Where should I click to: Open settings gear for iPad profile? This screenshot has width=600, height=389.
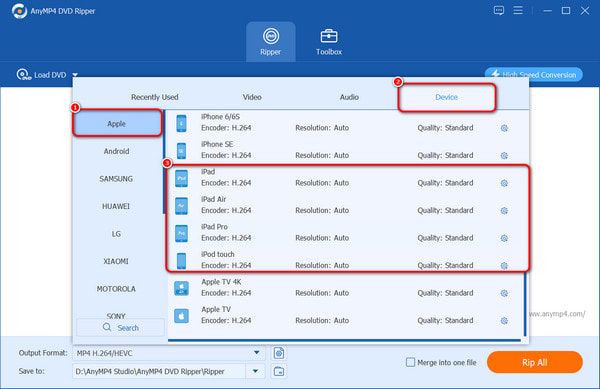pyautogui.click(x=504, y=183)
